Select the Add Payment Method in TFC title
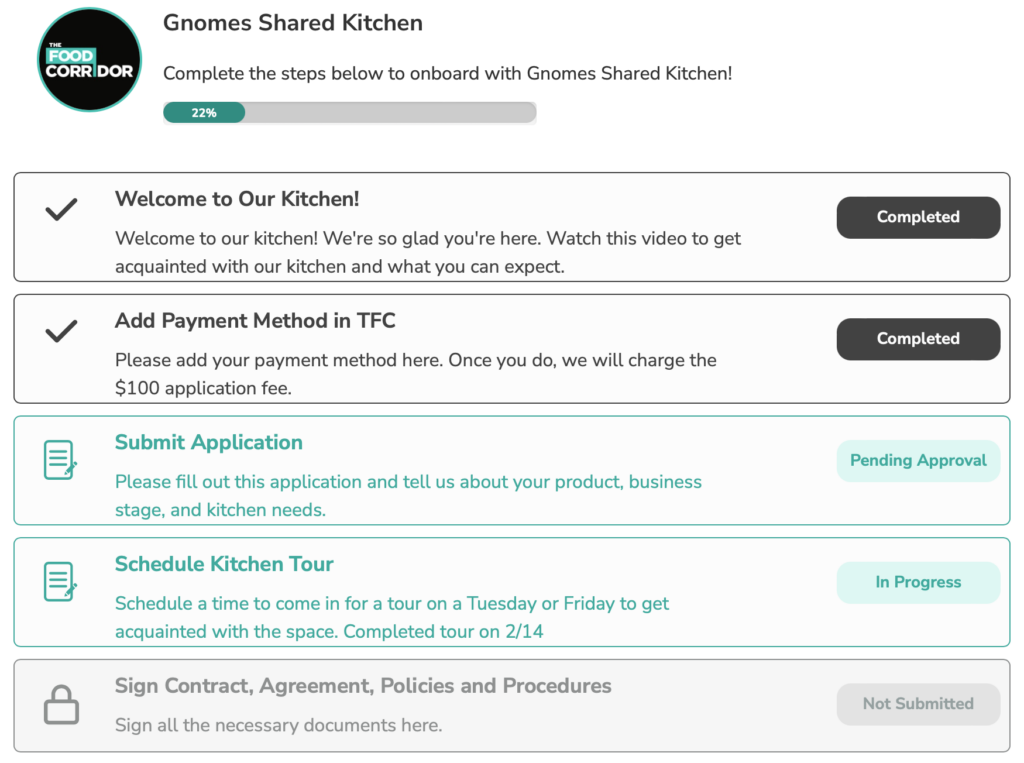The image size is (1024, 763). click(255, 320)
